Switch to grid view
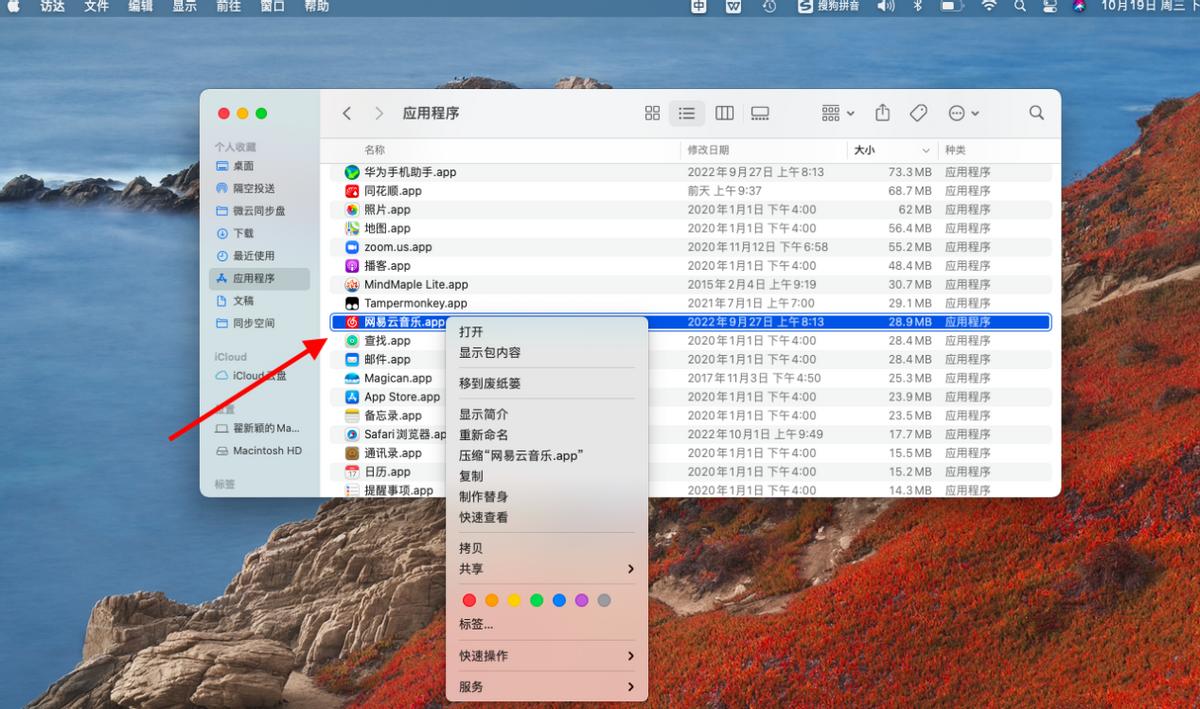The image size is (1200, 709). 652,113
